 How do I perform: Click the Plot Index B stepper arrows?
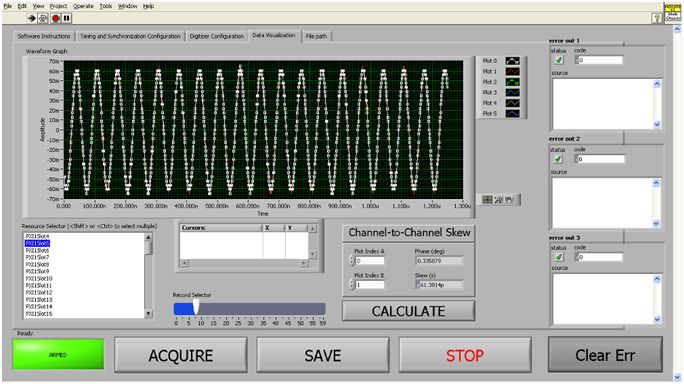pos(352,285)
